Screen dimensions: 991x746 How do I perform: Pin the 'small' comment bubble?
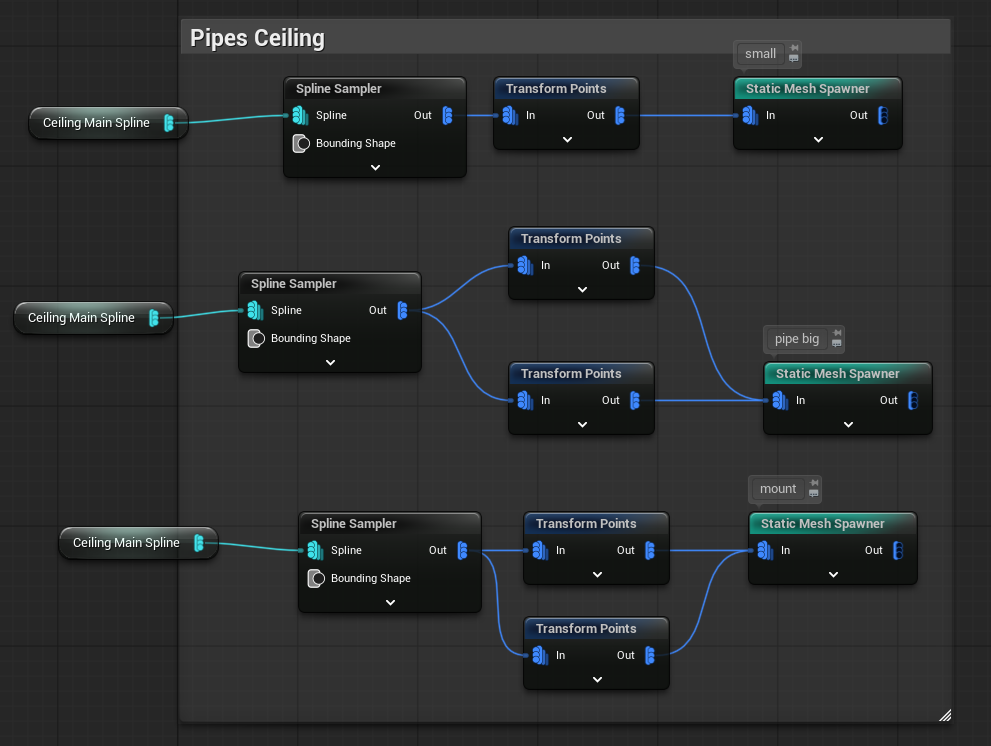tap(794, 47)
